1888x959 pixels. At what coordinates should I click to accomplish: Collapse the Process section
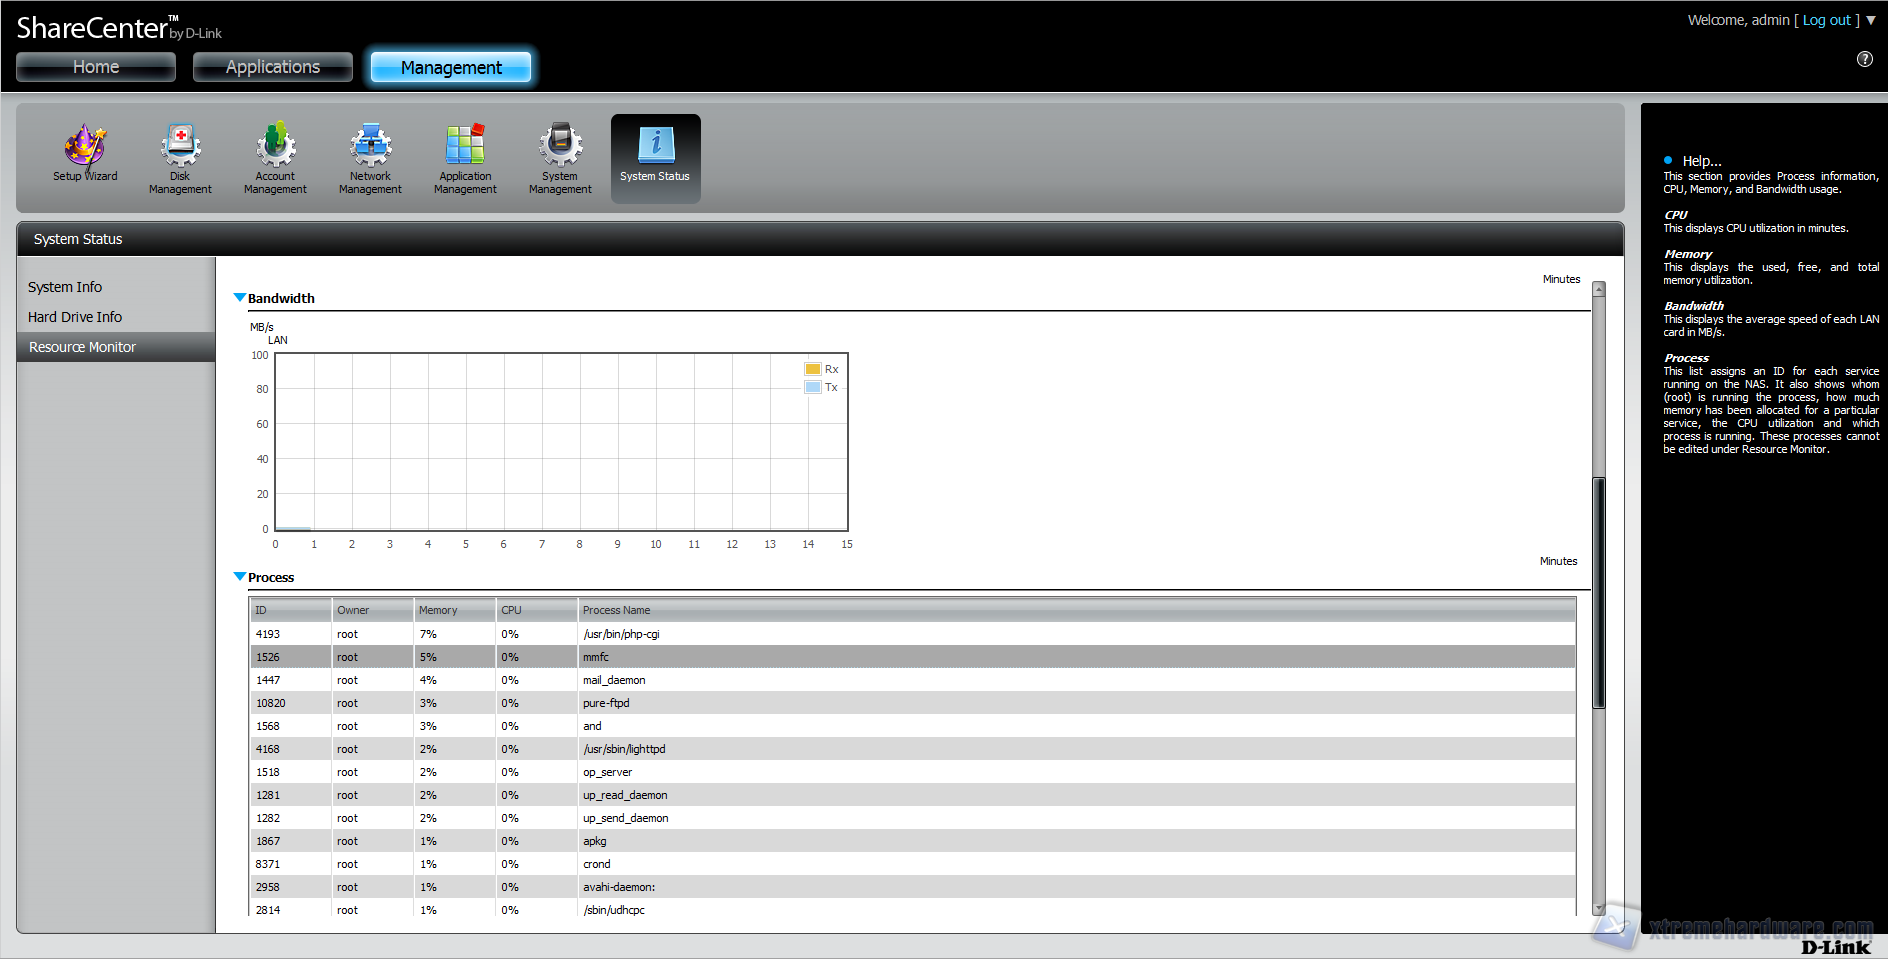coord(240,577)
